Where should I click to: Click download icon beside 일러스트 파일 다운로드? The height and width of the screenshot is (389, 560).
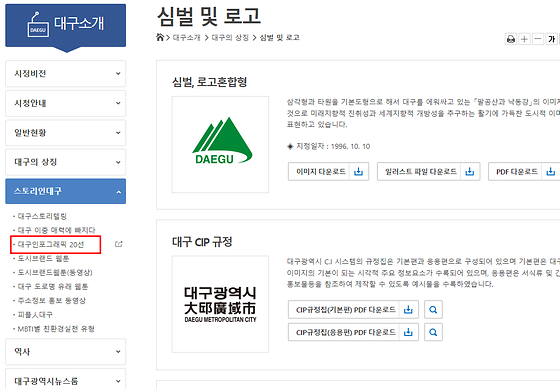470,172
